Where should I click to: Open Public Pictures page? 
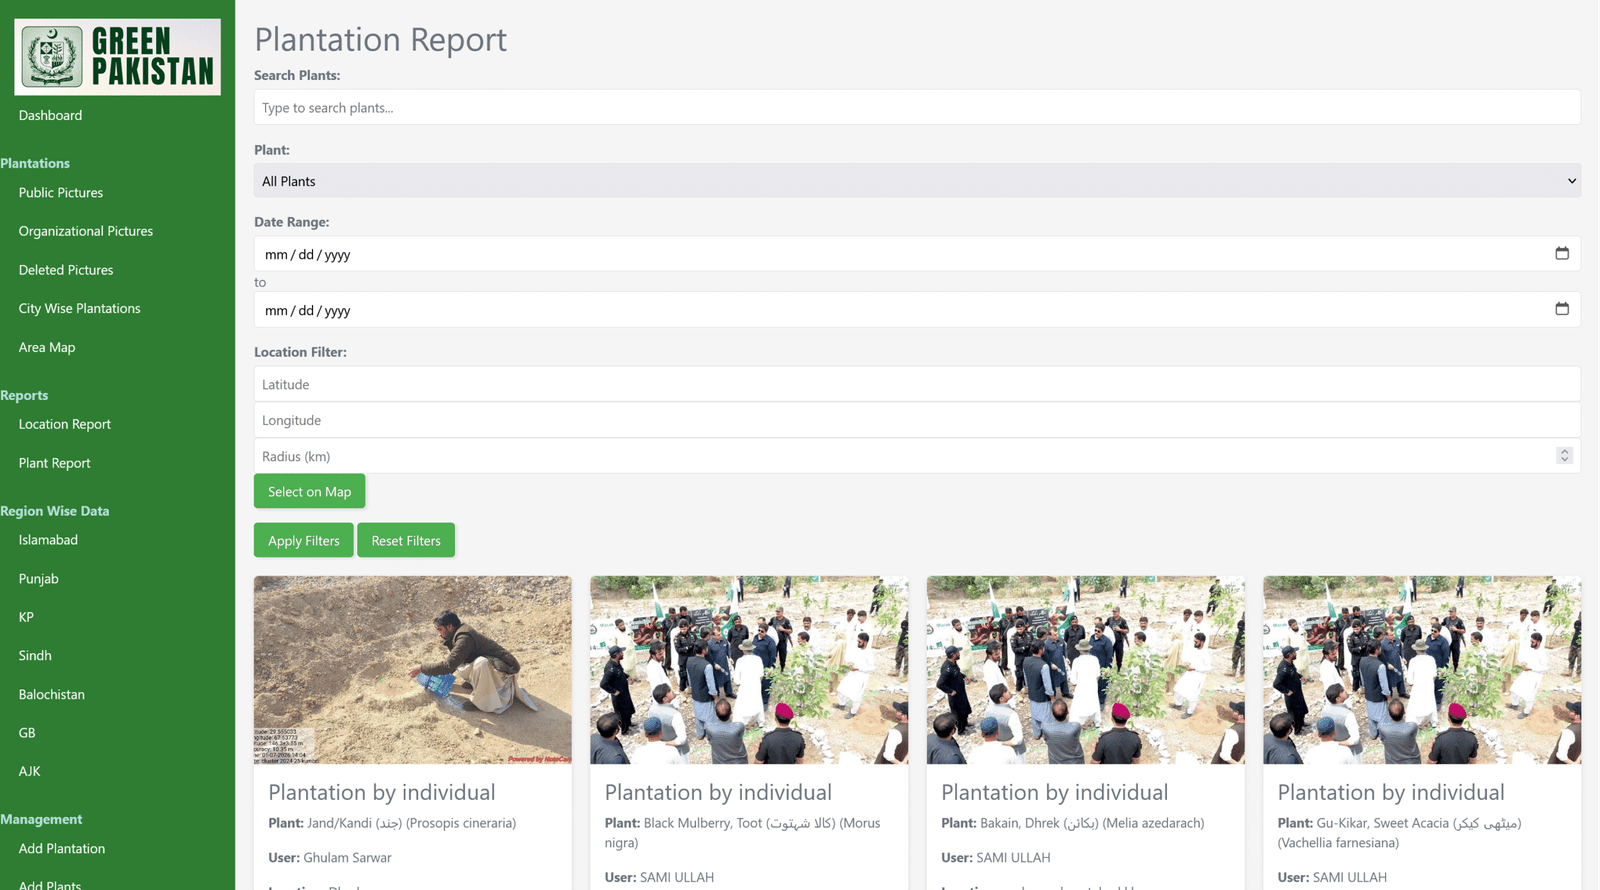point(61,192)
